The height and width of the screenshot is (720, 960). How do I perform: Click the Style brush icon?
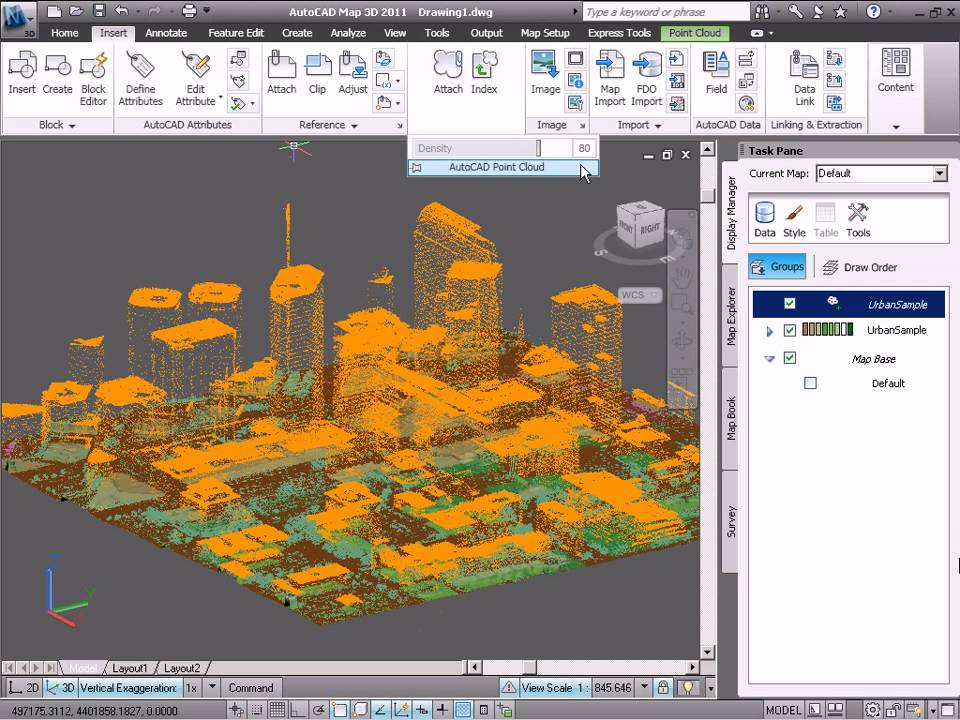(x=794, y=220)
